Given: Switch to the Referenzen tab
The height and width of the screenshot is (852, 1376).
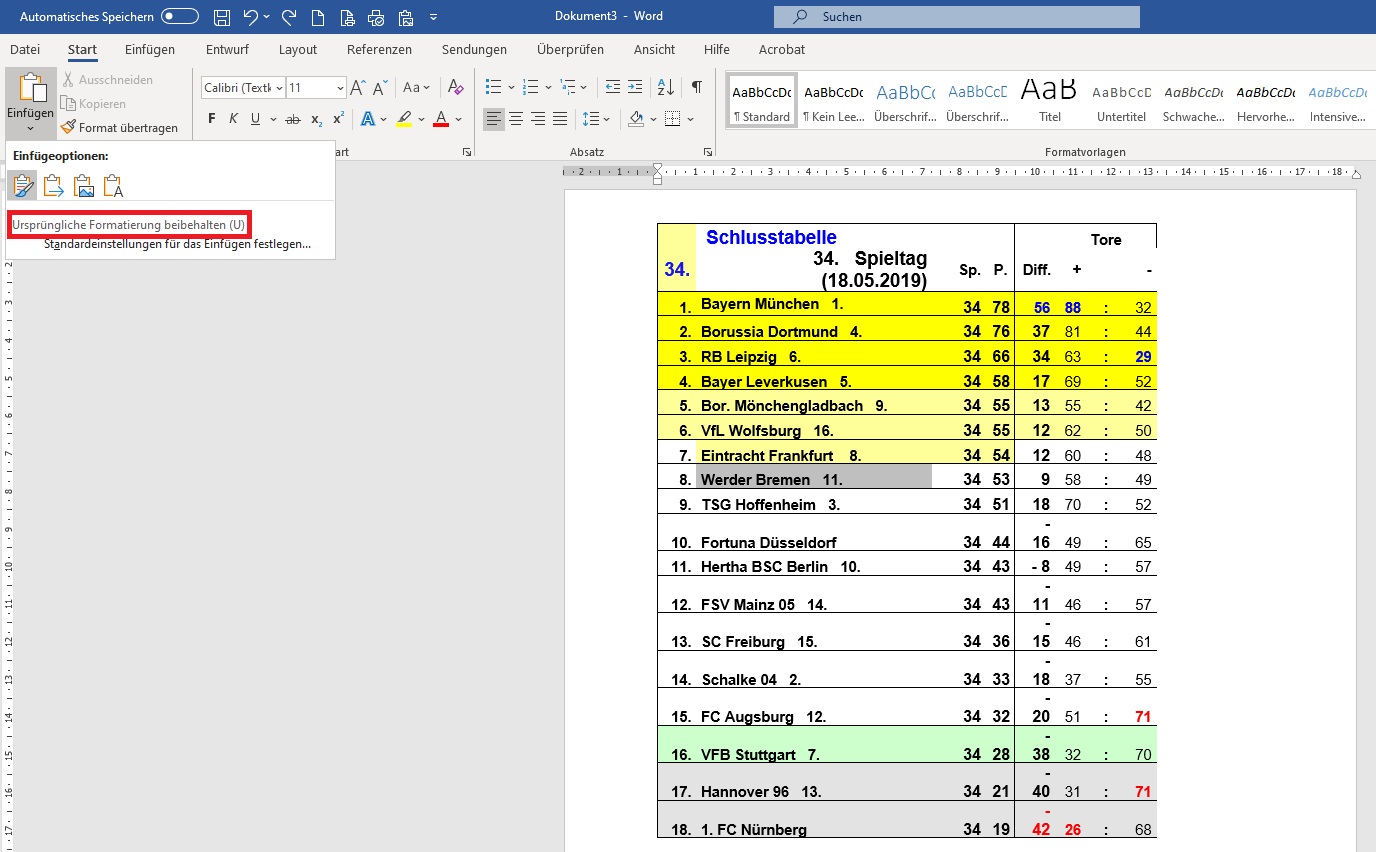Looking at the screenshot, I should point(379,49).
